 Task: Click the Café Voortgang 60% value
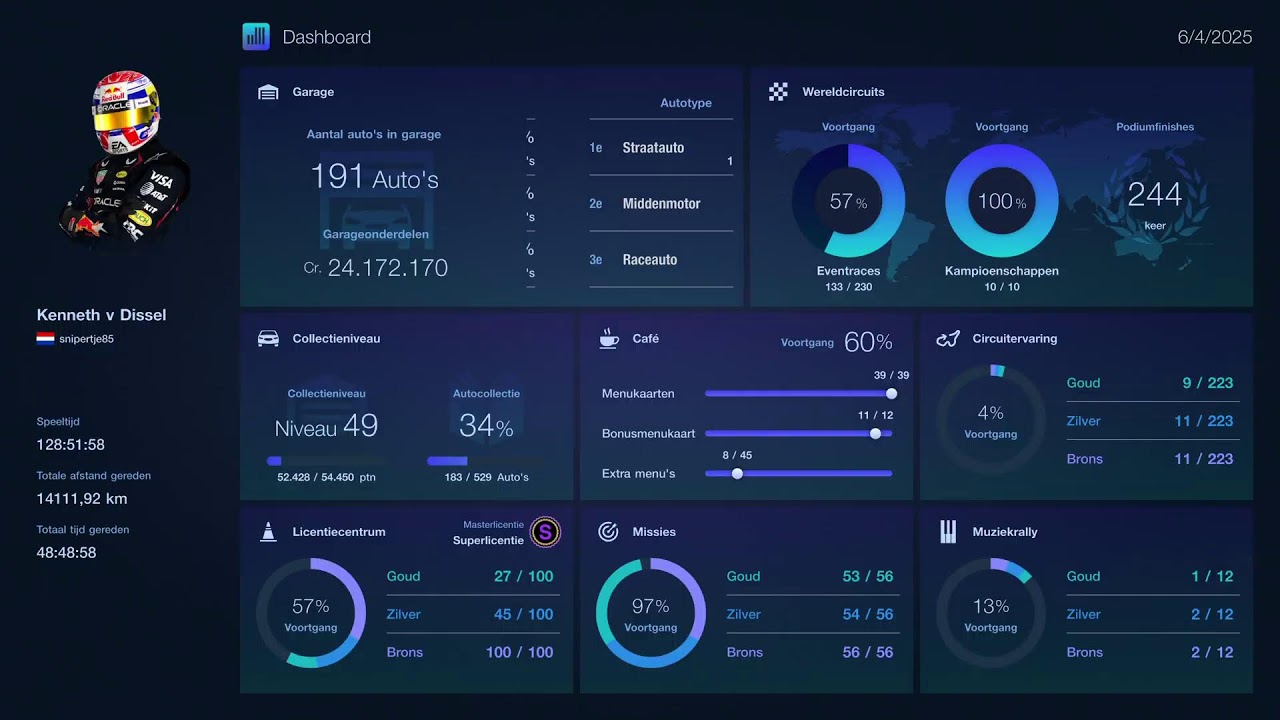tap(868, 342)
